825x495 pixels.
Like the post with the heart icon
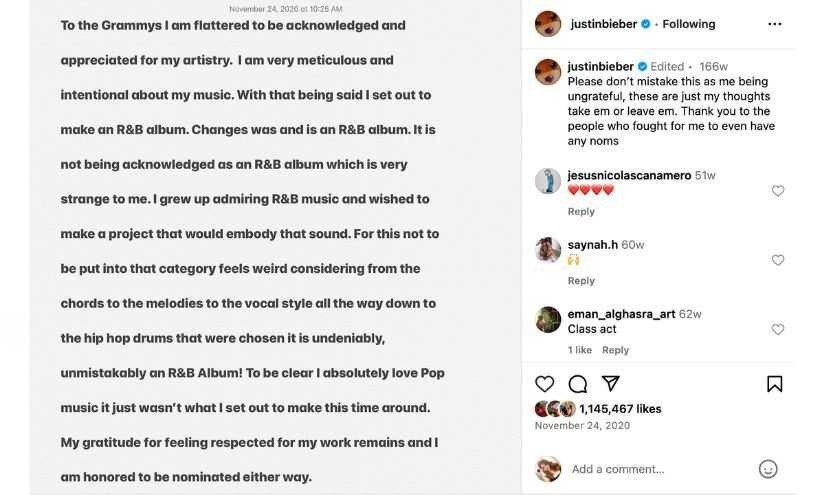pos(545,384)
